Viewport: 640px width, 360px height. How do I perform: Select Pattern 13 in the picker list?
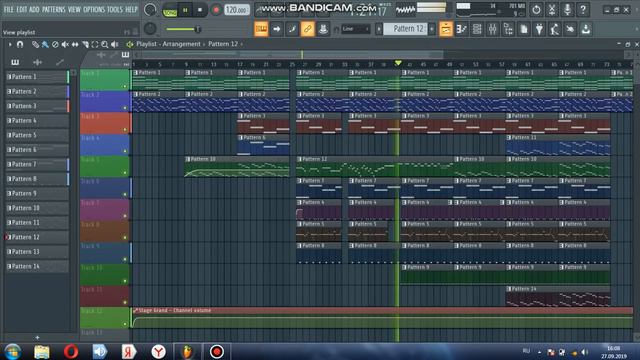(x=36, y=252)
